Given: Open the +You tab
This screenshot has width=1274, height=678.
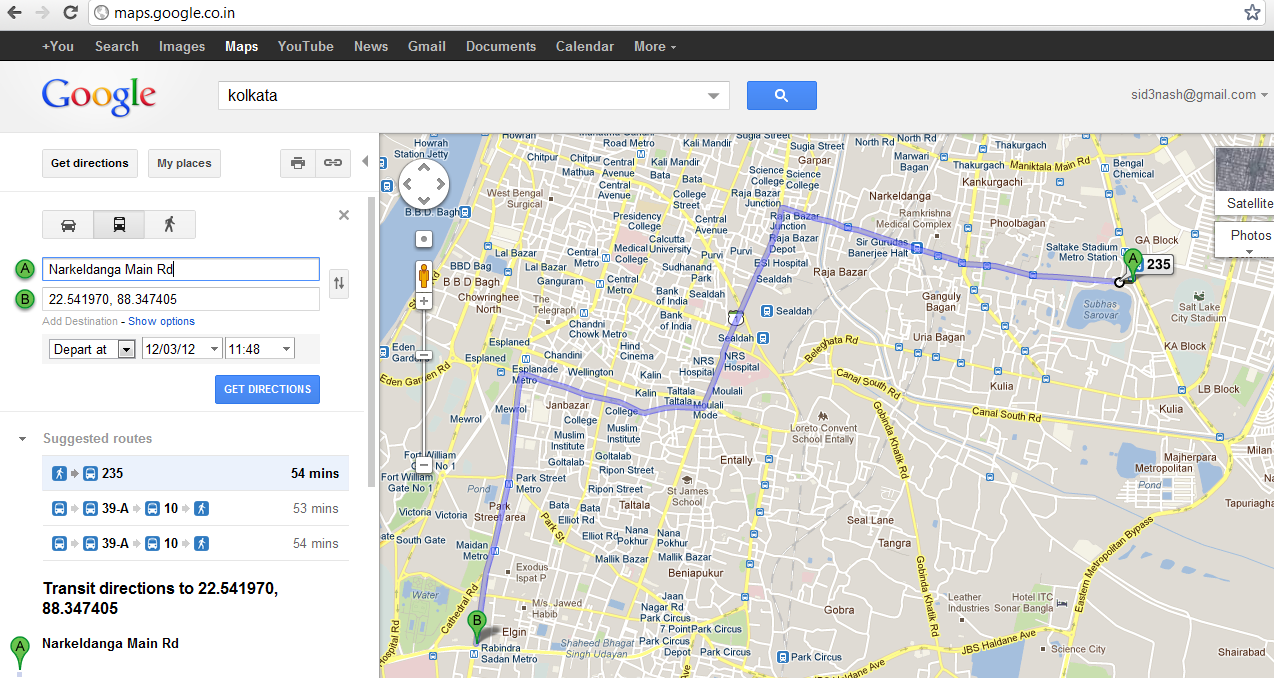Looking at the screenshot, I should click(58, 46).
